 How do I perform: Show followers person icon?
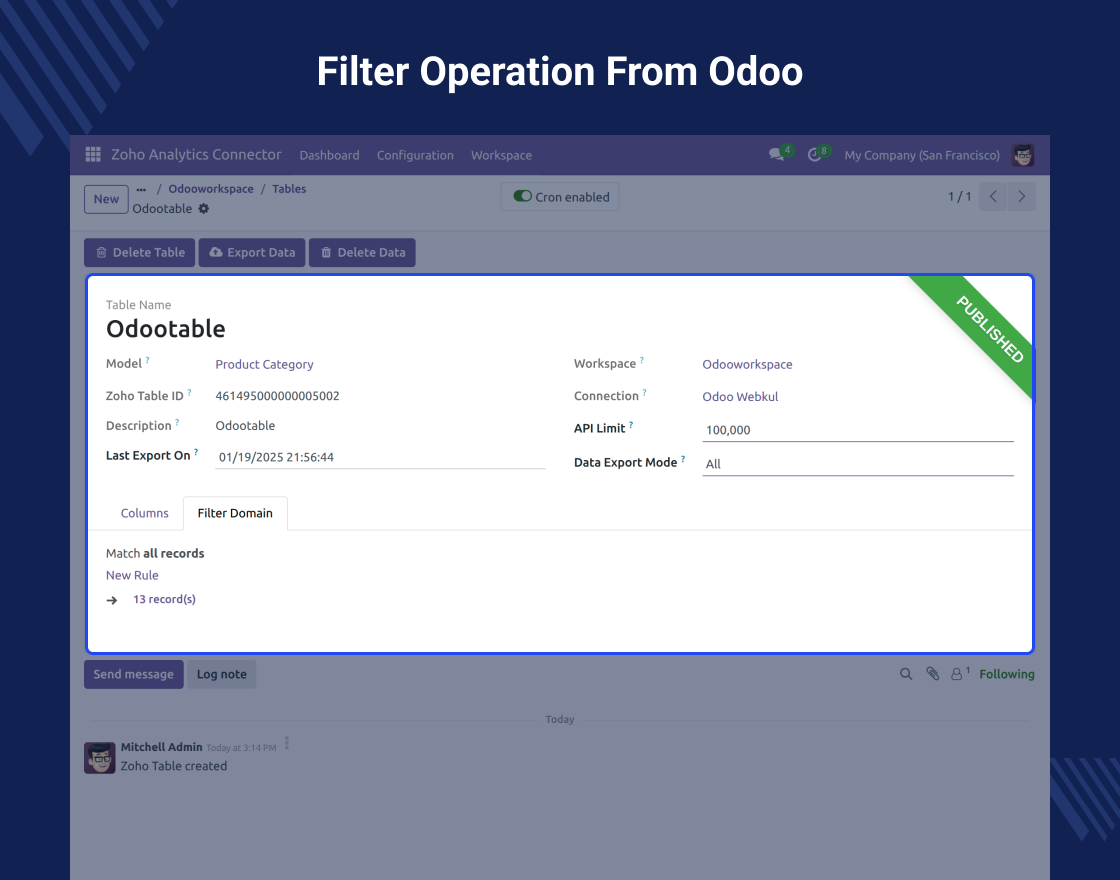pyautogui.click(x=956, y=674)
